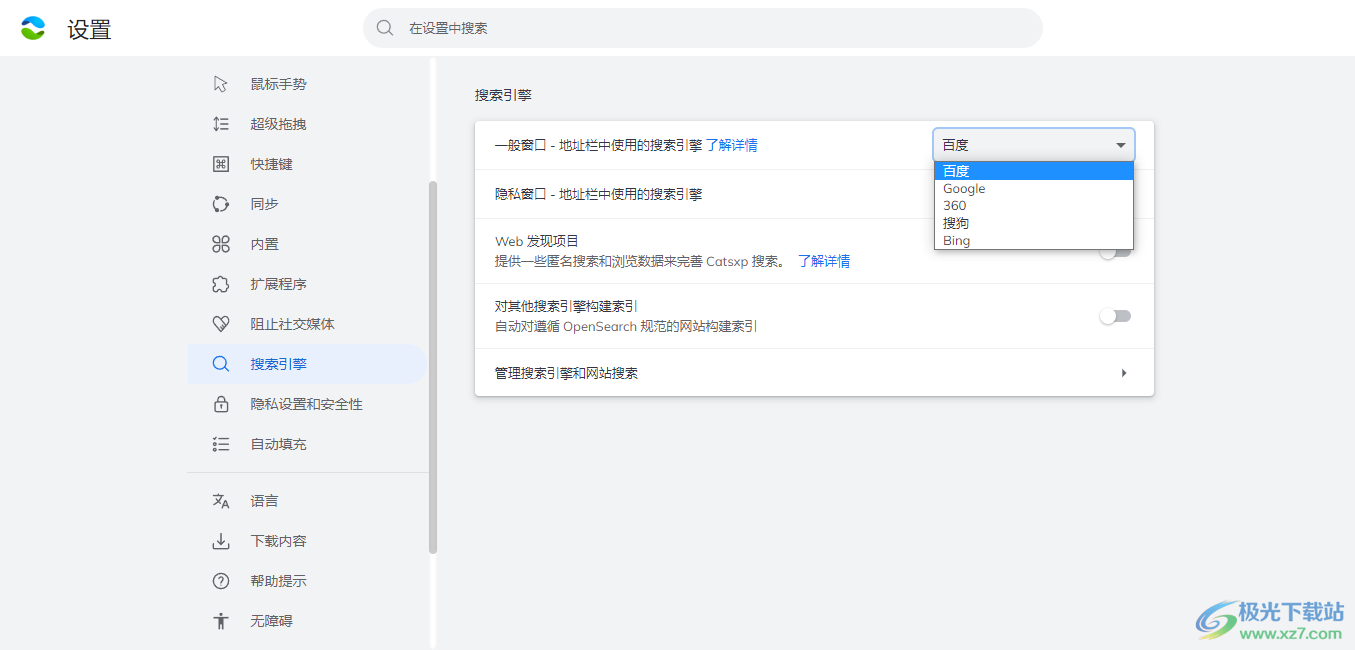Toggle the Web 发现项目 switch
The image size is (1355, 650).
point(1115,252)
